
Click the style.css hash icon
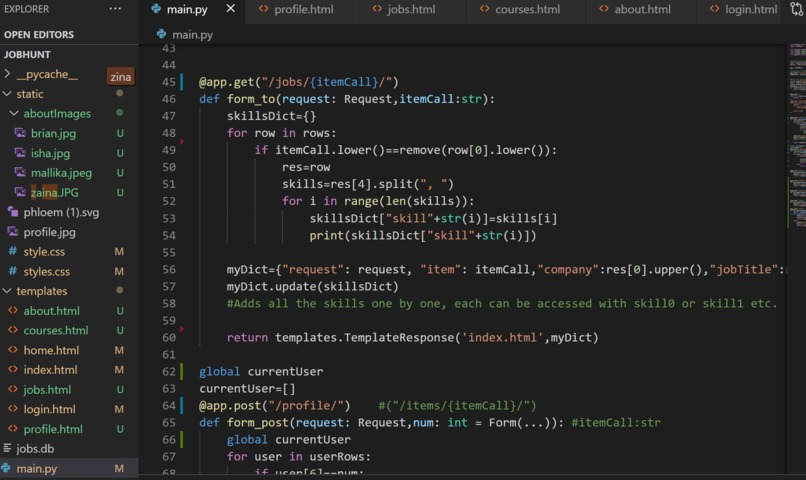pyautogui.click(x=13, y=251)
